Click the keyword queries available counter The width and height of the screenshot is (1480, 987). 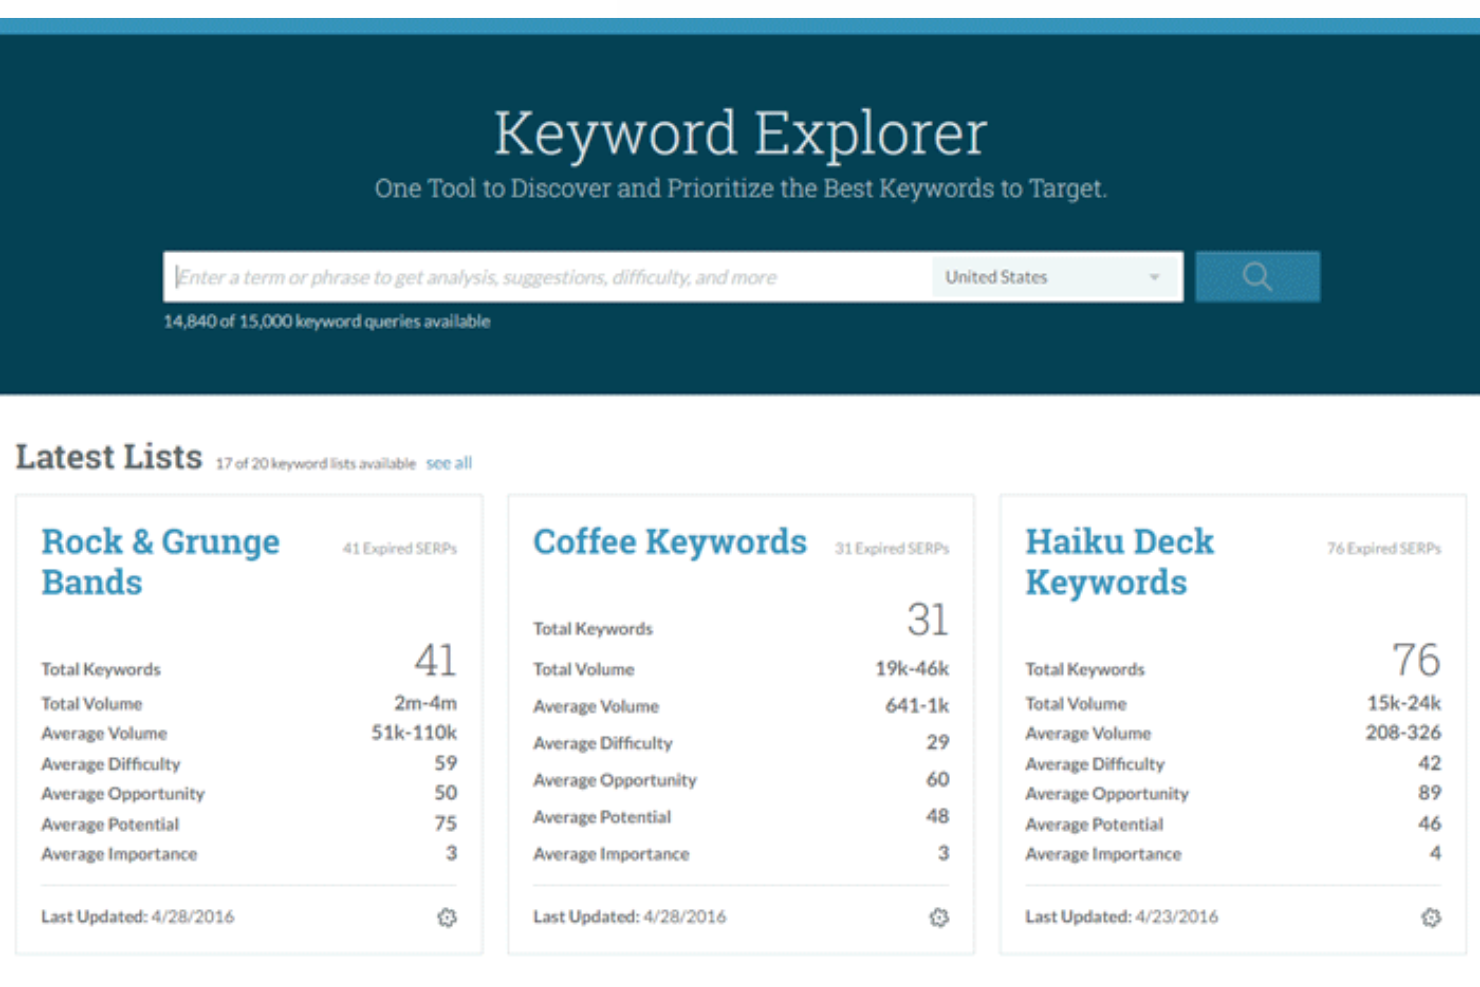click(x=327, y=321)
